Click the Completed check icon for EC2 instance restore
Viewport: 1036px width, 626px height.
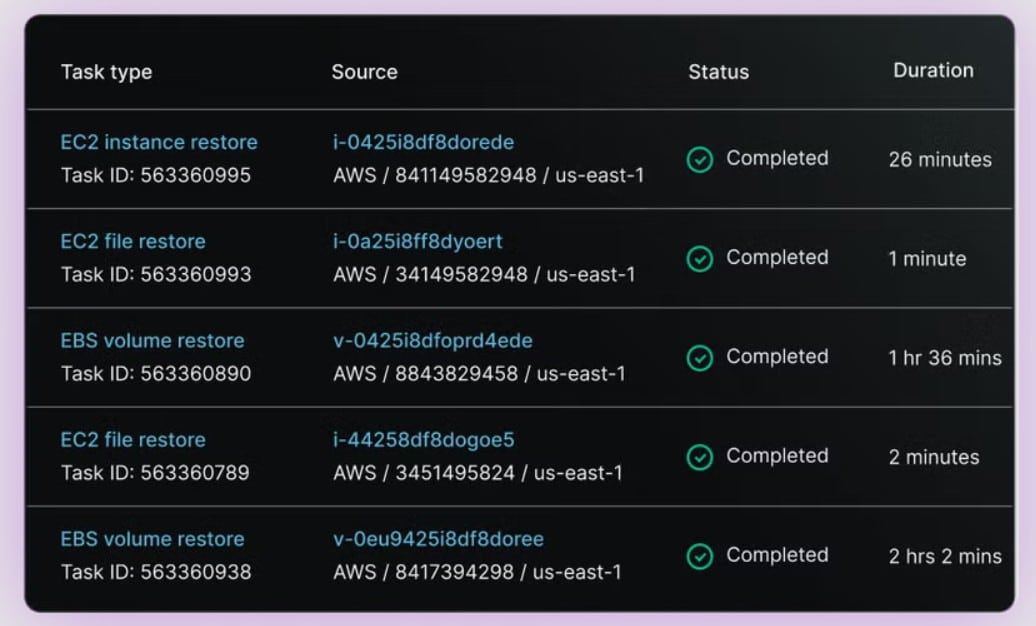coord(701,159)
